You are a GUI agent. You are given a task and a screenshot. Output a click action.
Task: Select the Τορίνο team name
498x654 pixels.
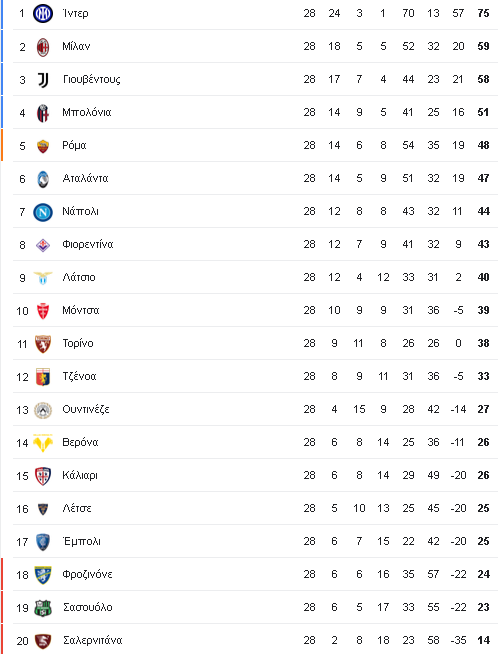click(x=78, y=343)
